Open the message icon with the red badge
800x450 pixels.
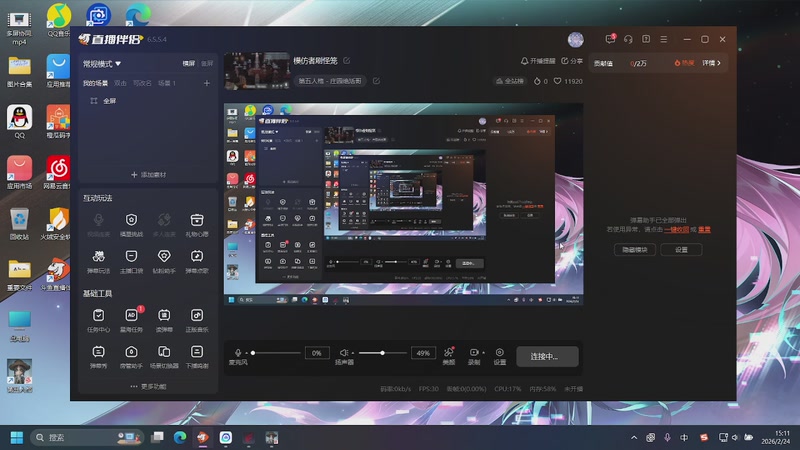(x=610, y=39)
